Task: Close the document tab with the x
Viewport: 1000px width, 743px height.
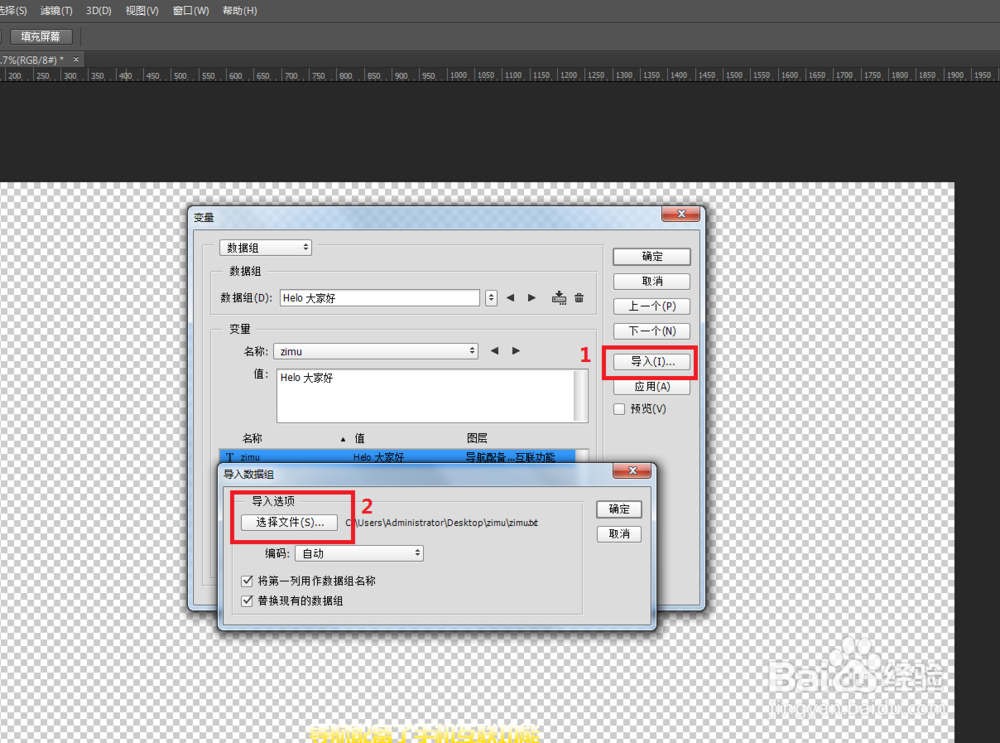Action: (x=76, y=59)
